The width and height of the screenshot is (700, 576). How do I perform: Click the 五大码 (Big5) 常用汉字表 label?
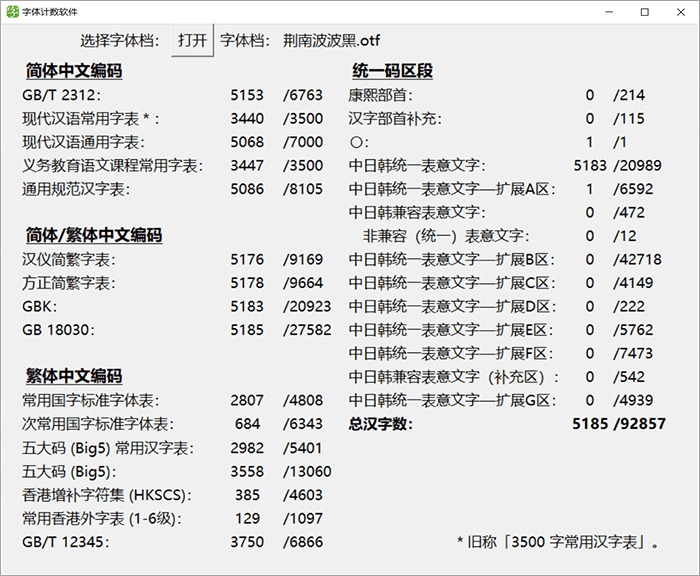point(108,448)
